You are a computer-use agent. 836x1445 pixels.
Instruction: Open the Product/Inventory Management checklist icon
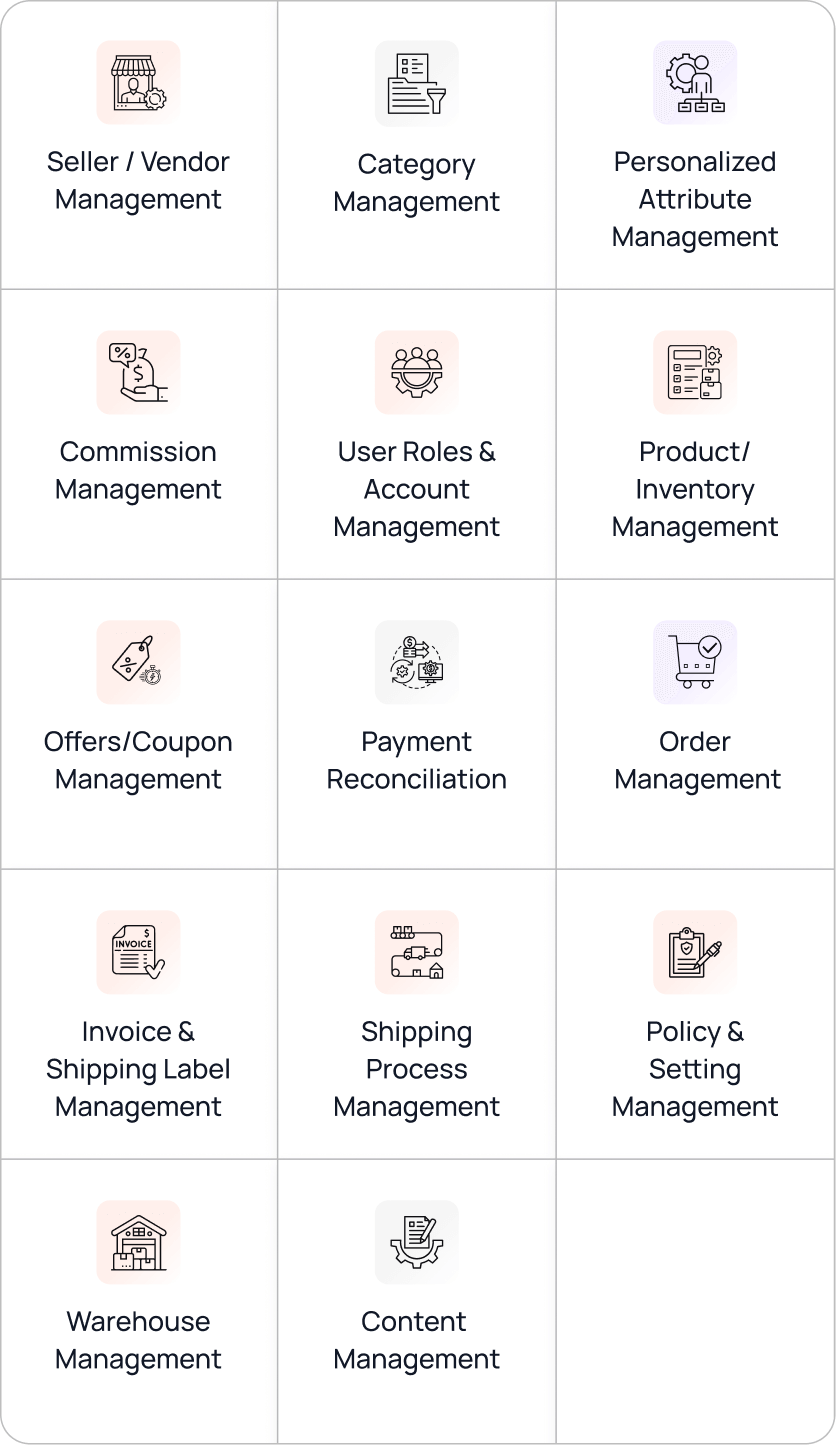pyautogui.click(x=695, y=372)
